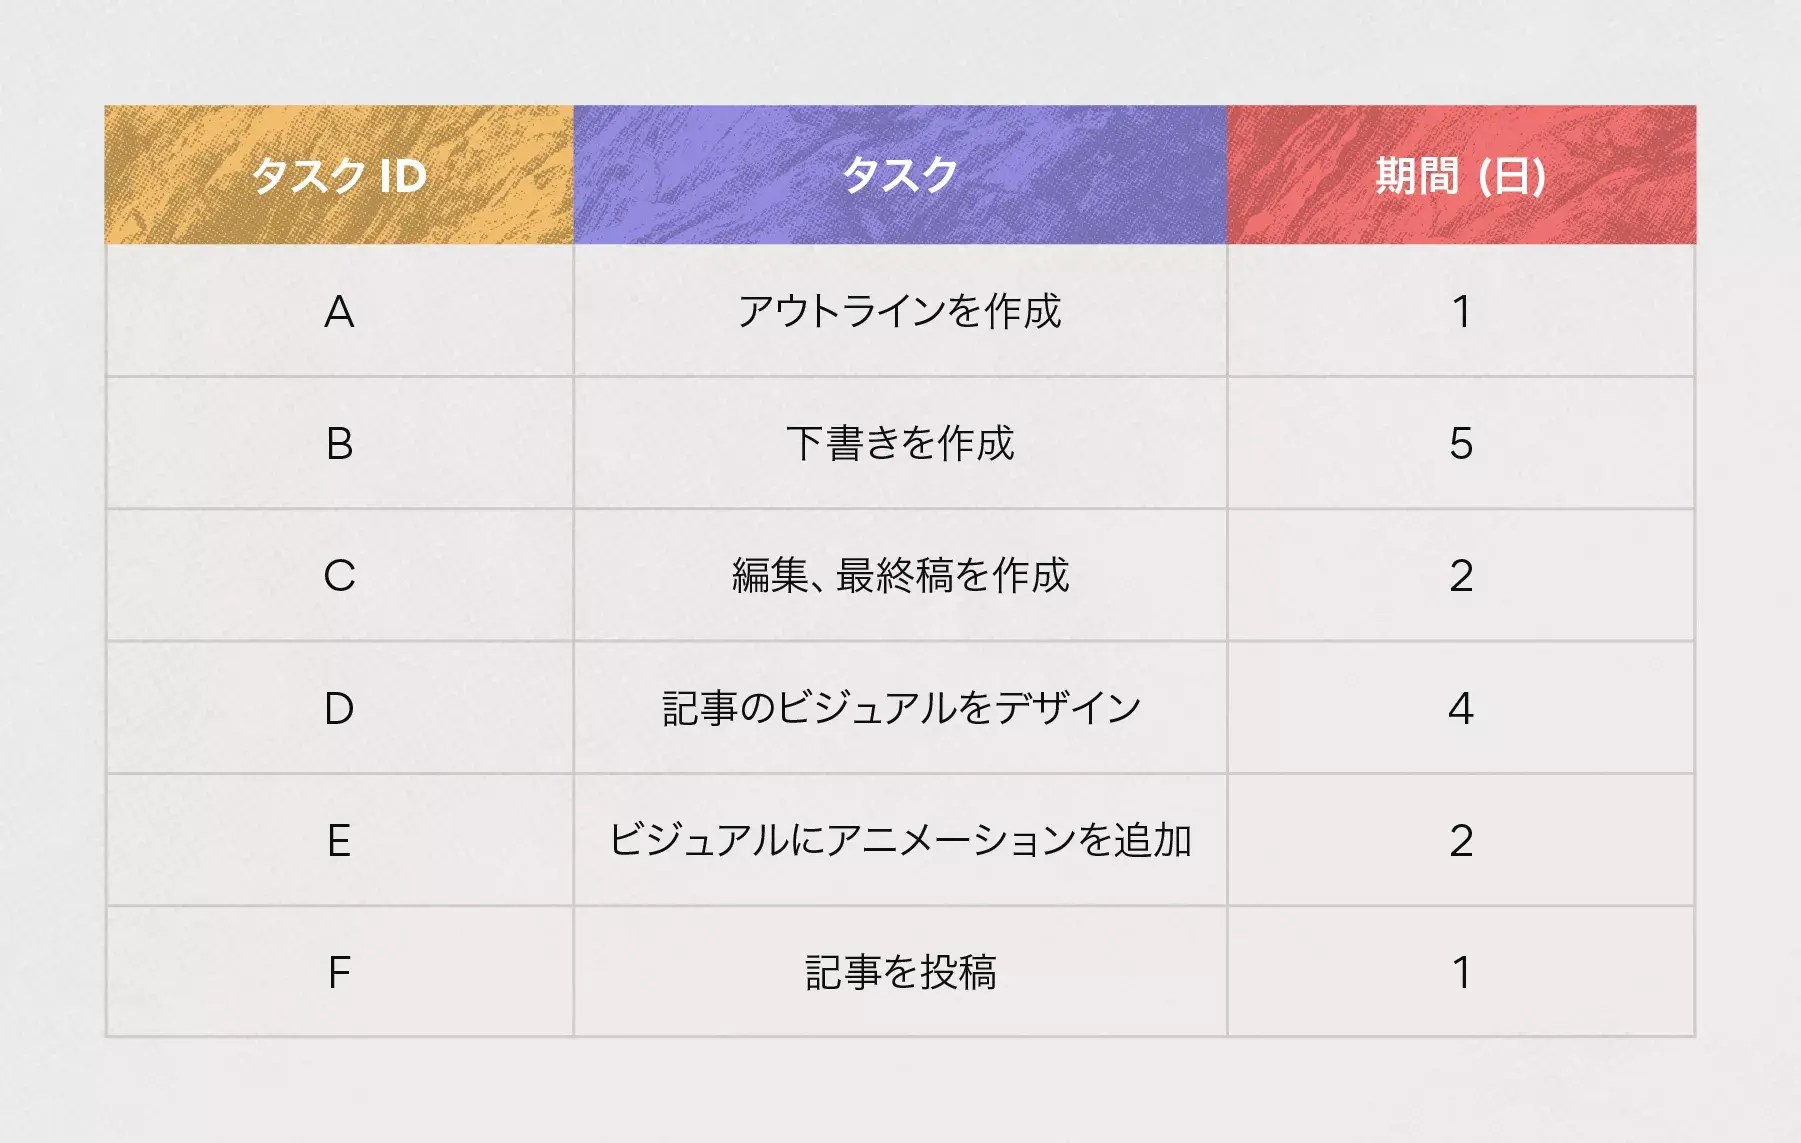Viewport: 1801px width, 1143px height.
Task: Select task ID cell A
Action: pos(339,311)
